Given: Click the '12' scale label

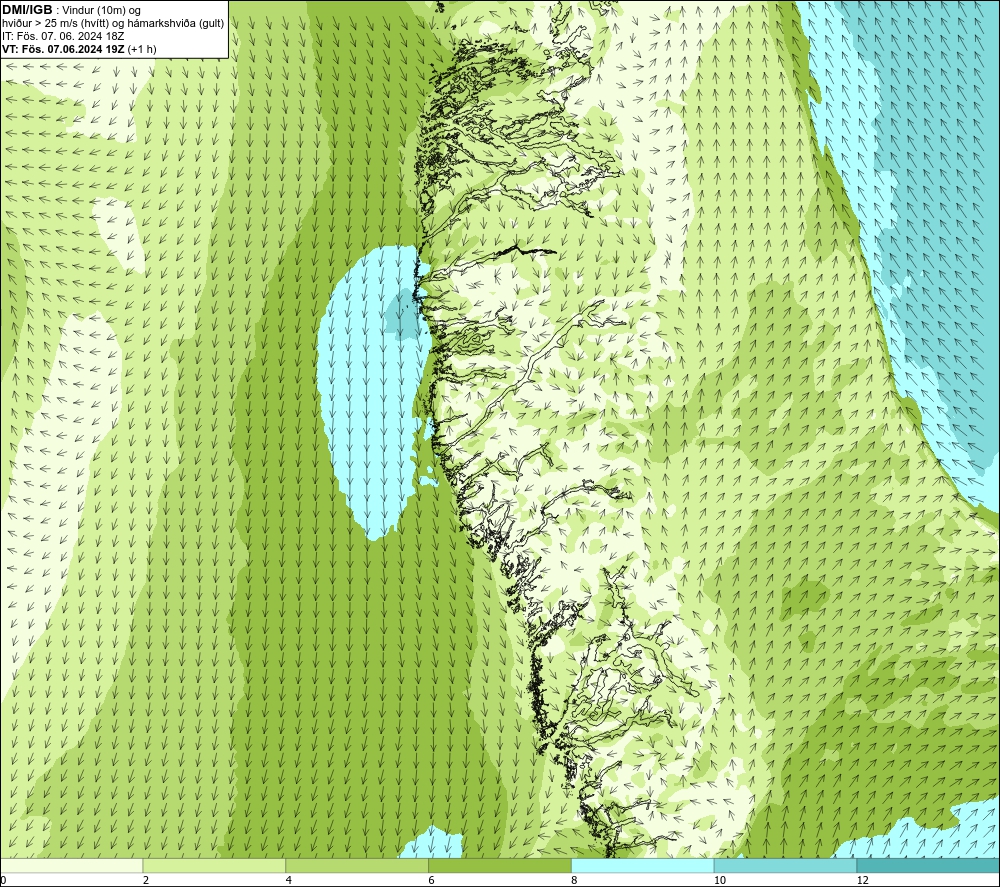Looking at the screenshot, I should (862, 880).
